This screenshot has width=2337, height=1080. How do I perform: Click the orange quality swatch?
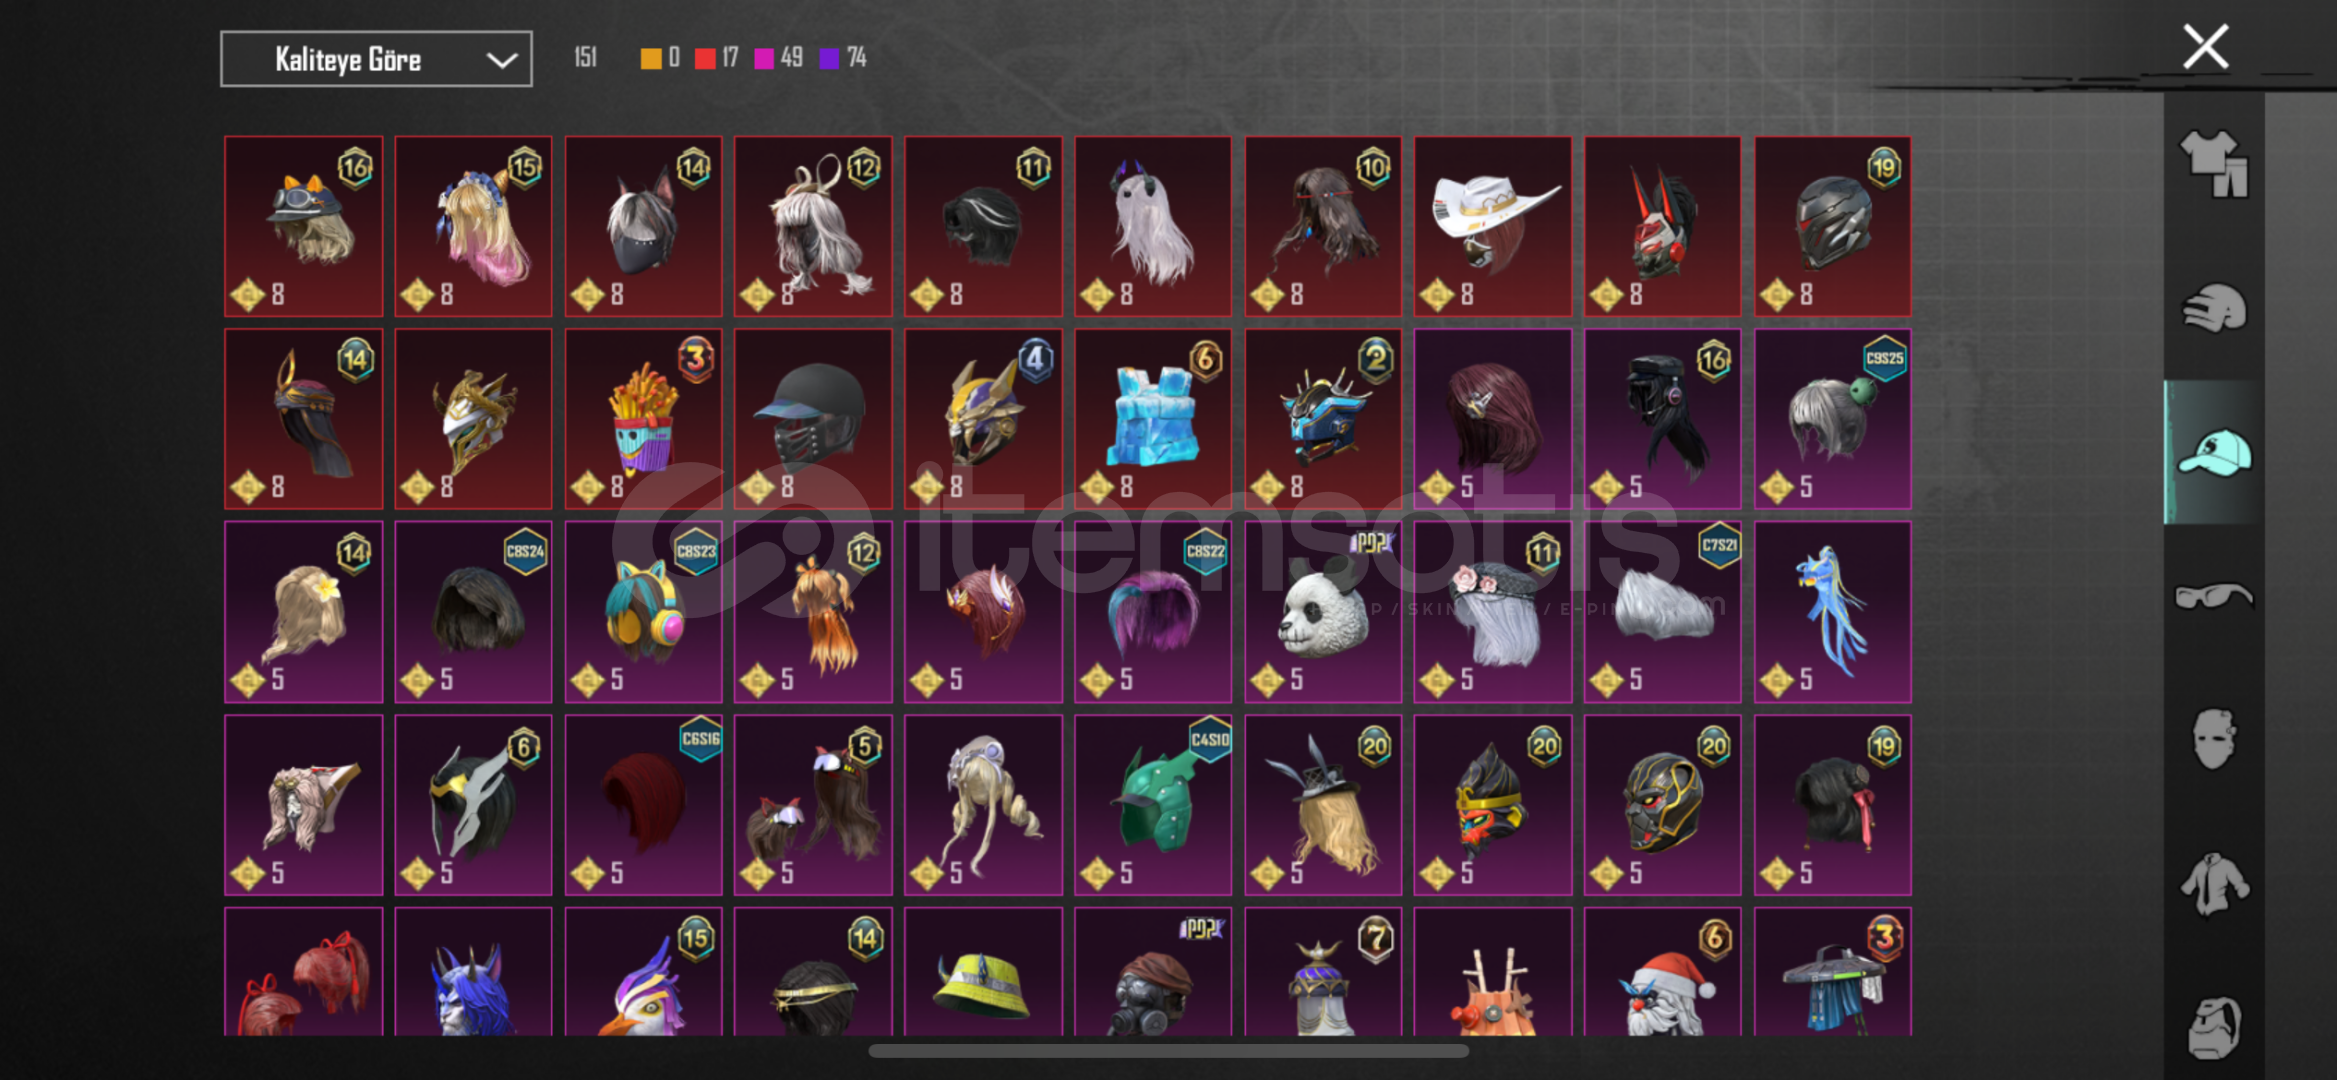(651, 59)
